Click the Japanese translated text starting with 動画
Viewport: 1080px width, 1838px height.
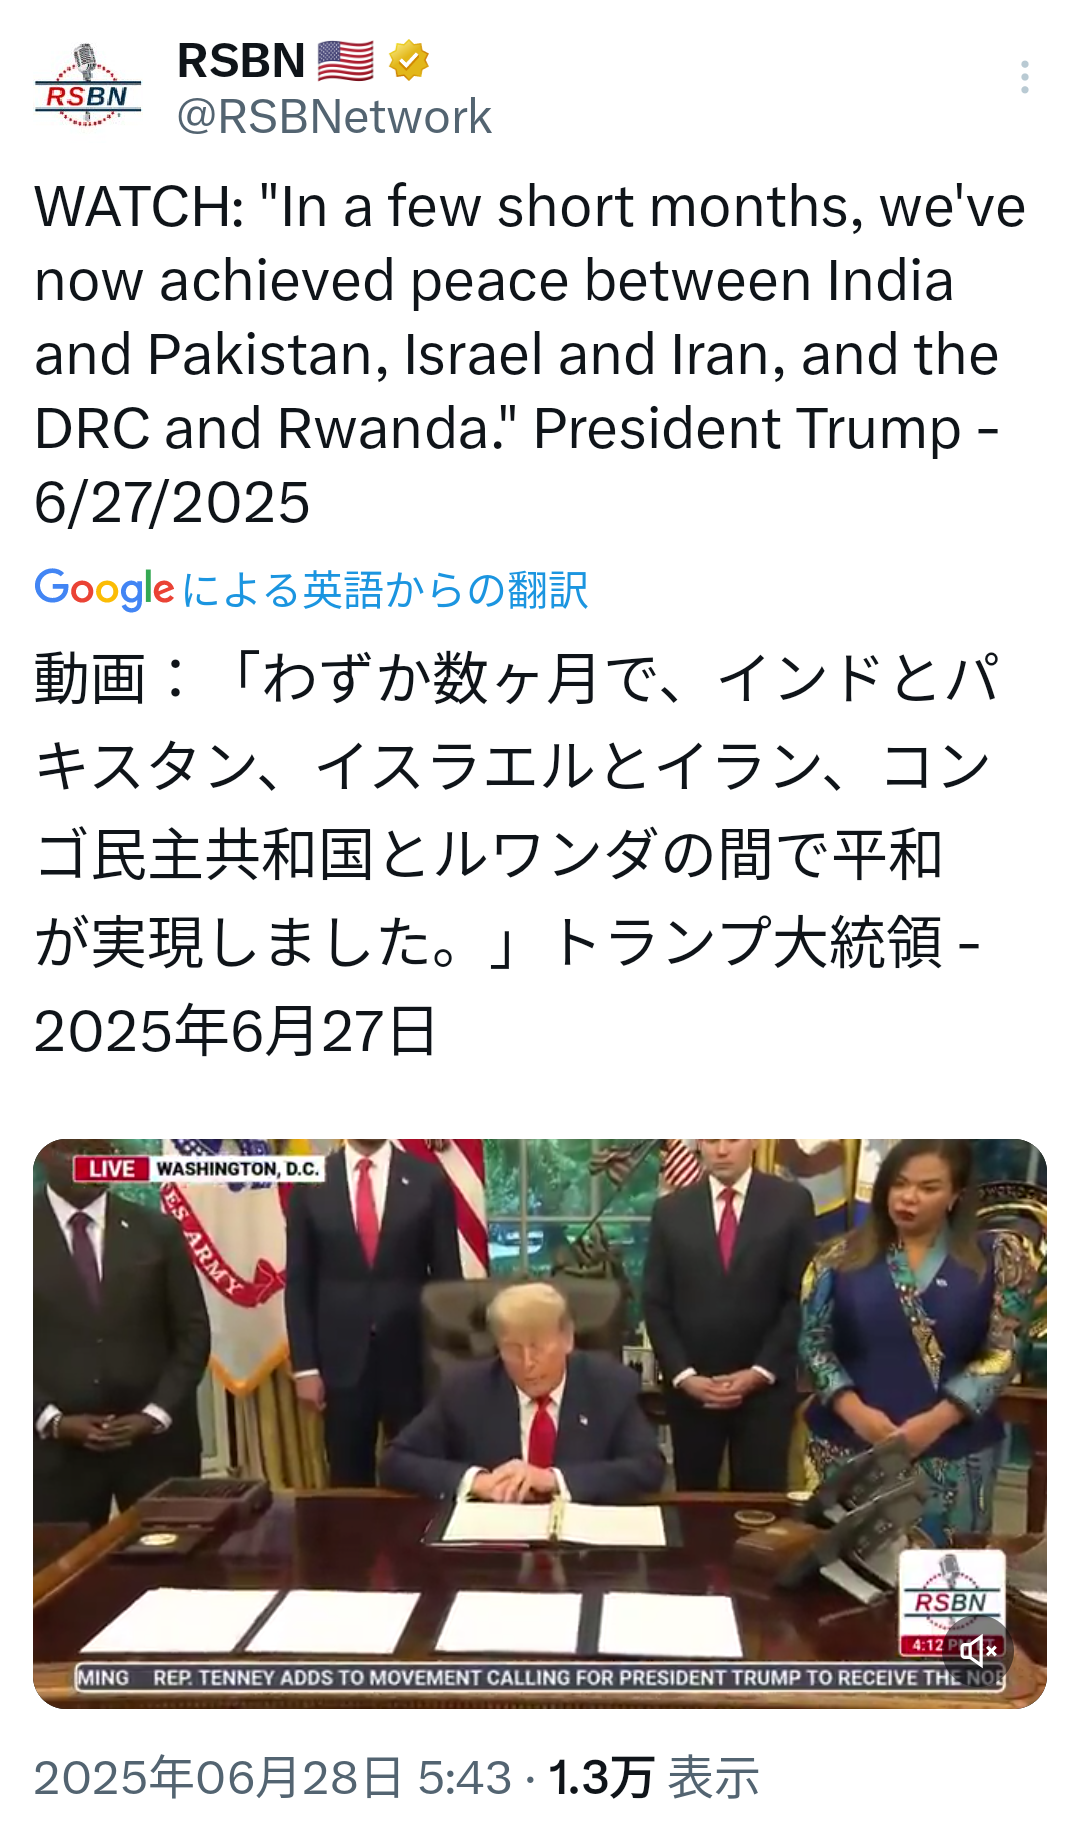[x=516, y=854]
